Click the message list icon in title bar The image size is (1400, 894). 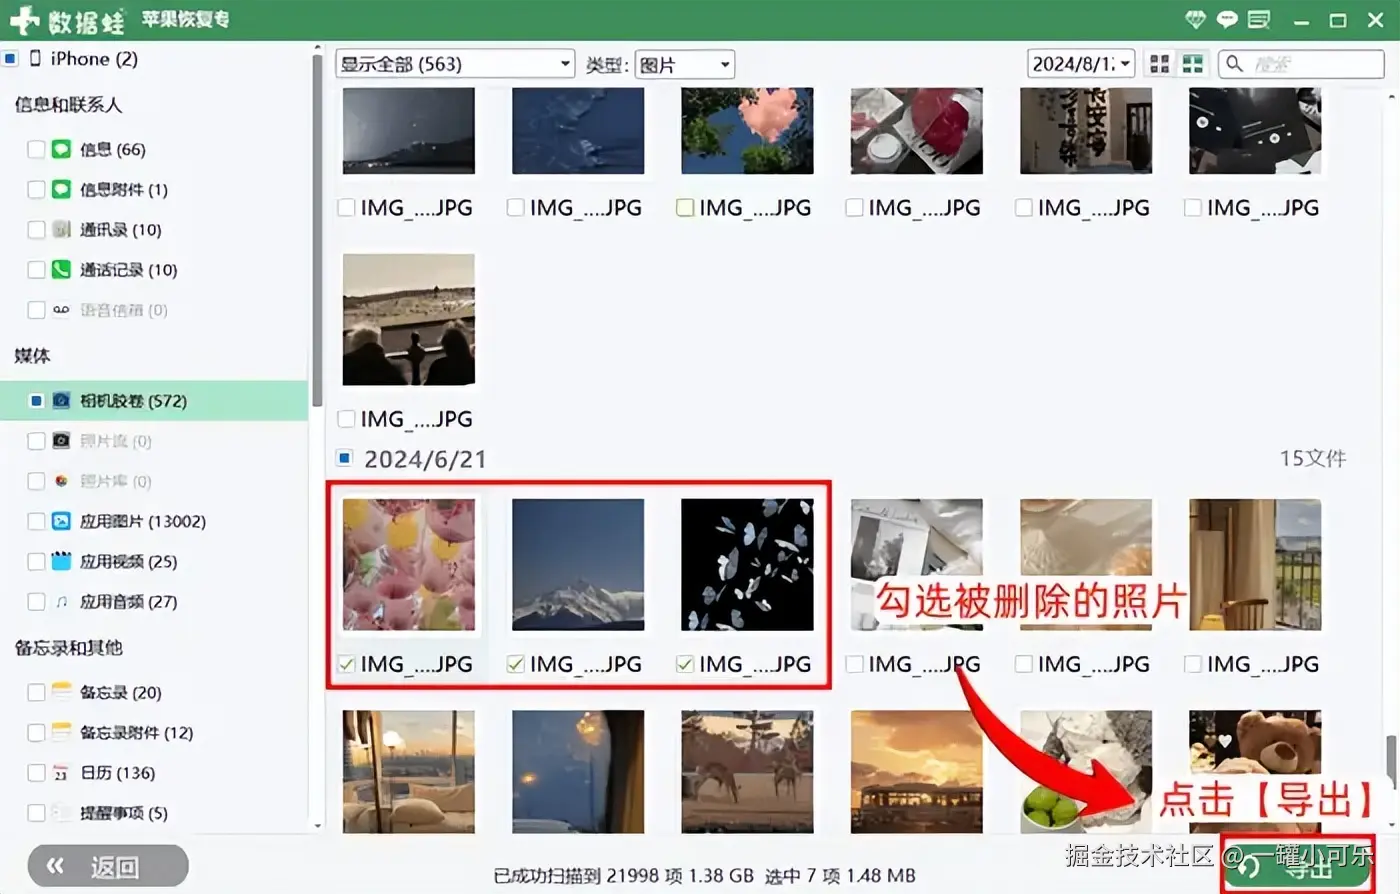(1259, 19)
